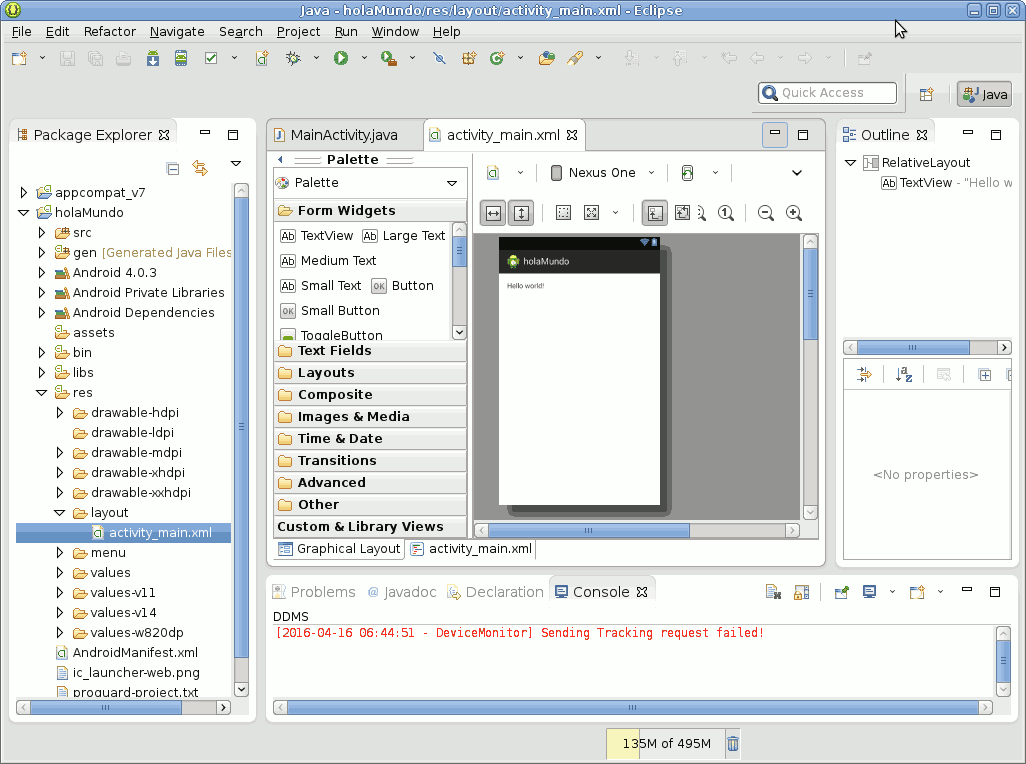Click the New Android XML file icon

262,58
